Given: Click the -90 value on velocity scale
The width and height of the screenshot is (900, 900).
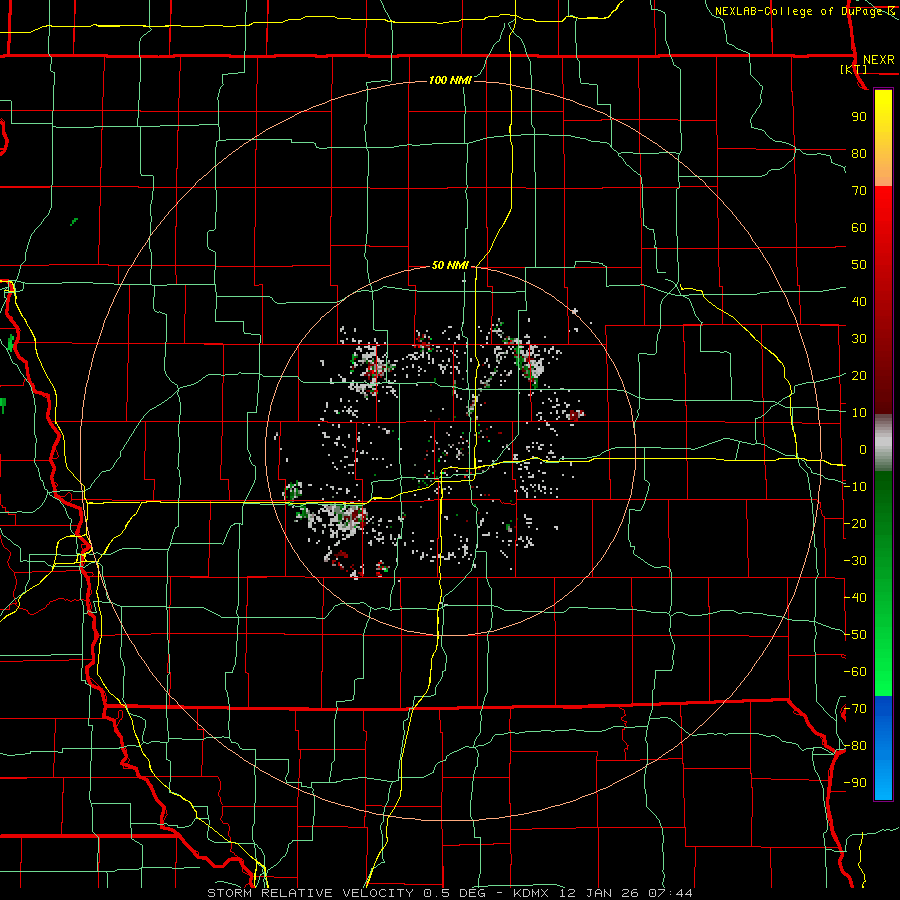Looking at the screenshot, I should pos(855,783).
